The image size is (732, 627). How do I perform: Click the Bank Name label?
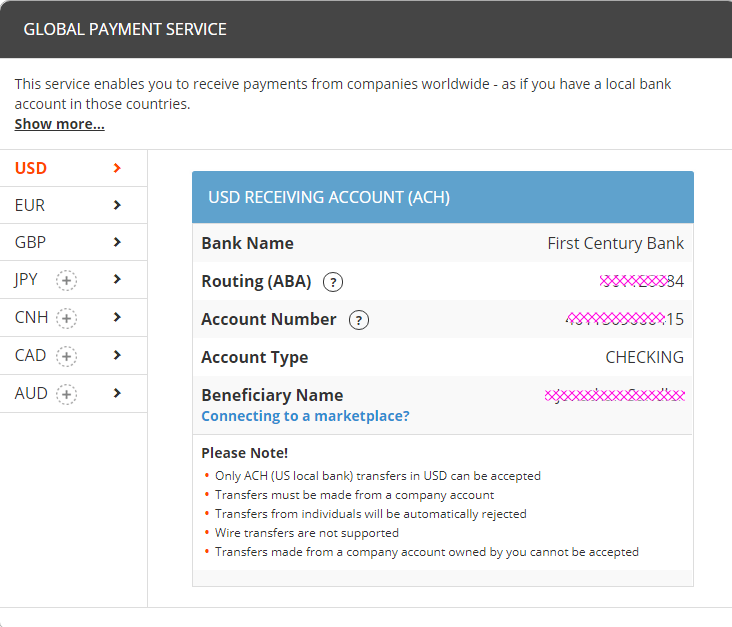pyautogui.click(x=247, y=243)
